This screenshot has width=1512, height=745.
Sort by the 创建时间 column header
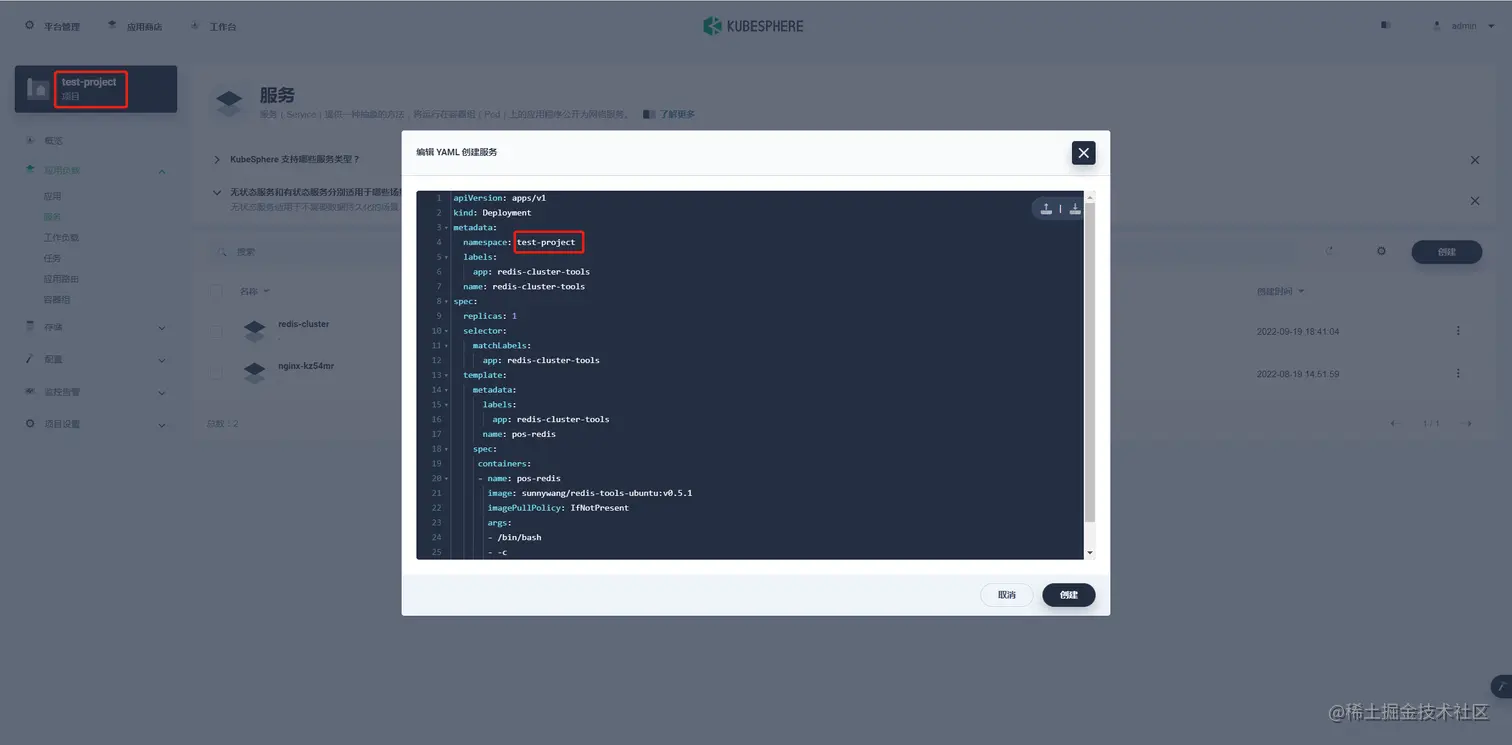pyautogui.click(x=1280, y=291)
